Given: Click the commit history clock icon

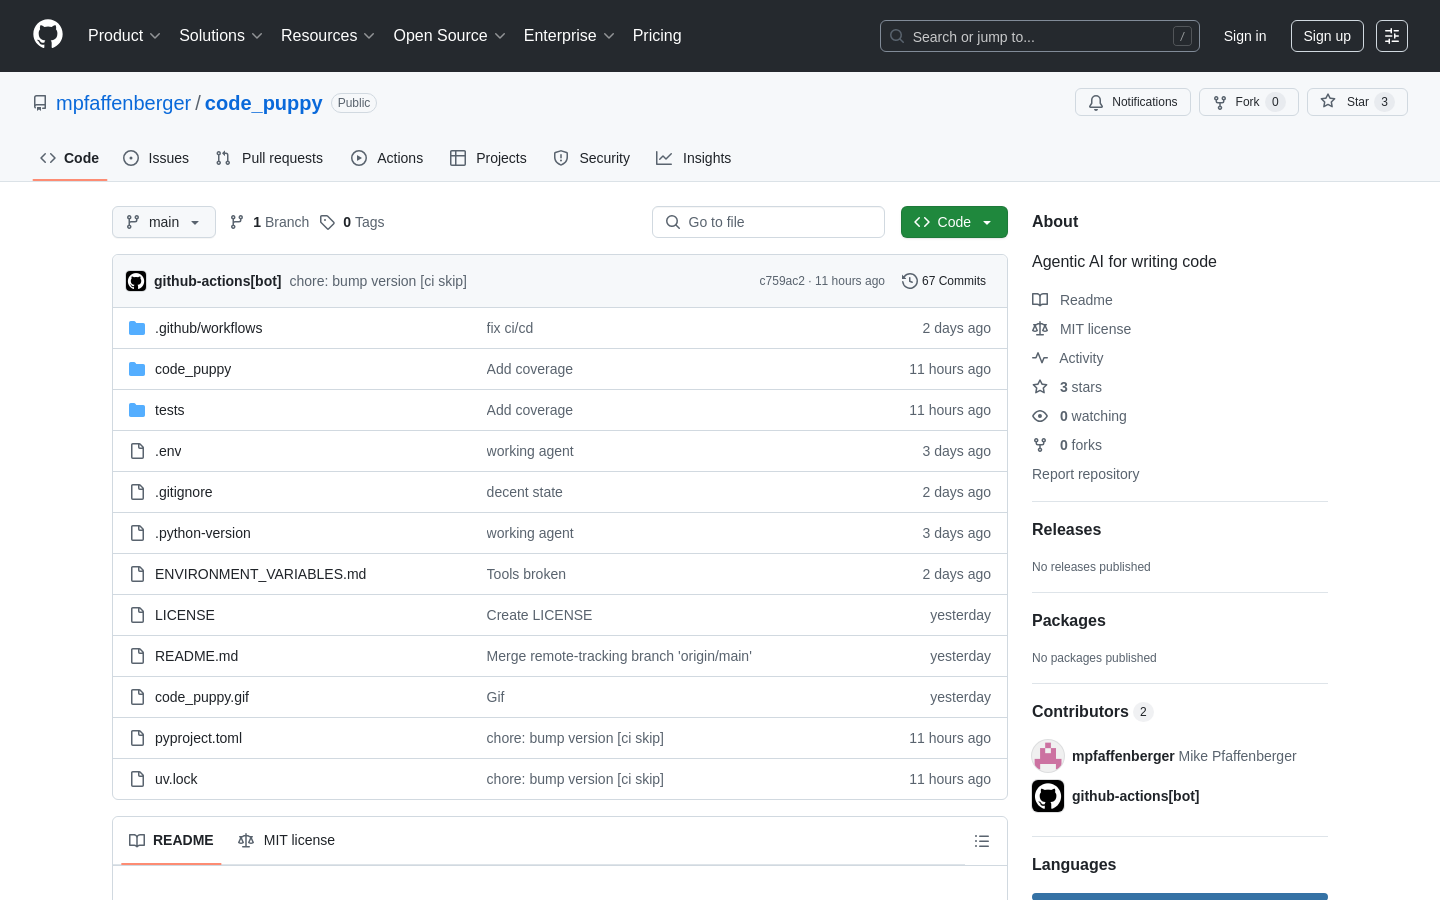Looking at the screenshot, I should click(x=909, y=281).
